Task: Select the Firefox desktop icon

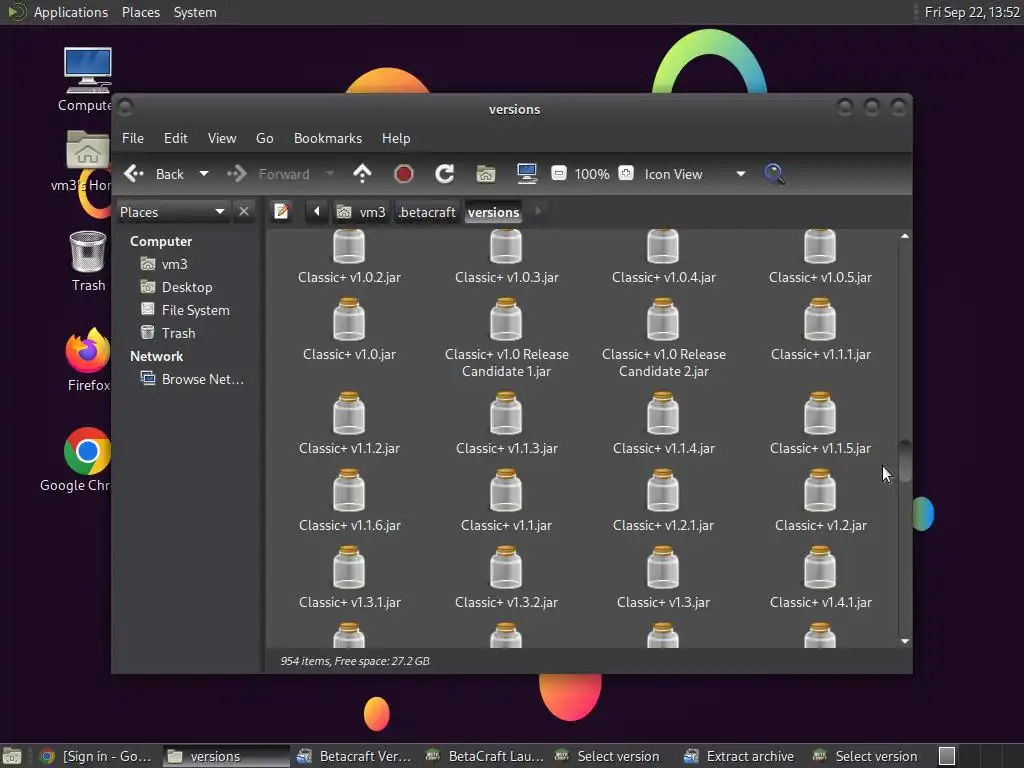Action: (x=88, y=360)
